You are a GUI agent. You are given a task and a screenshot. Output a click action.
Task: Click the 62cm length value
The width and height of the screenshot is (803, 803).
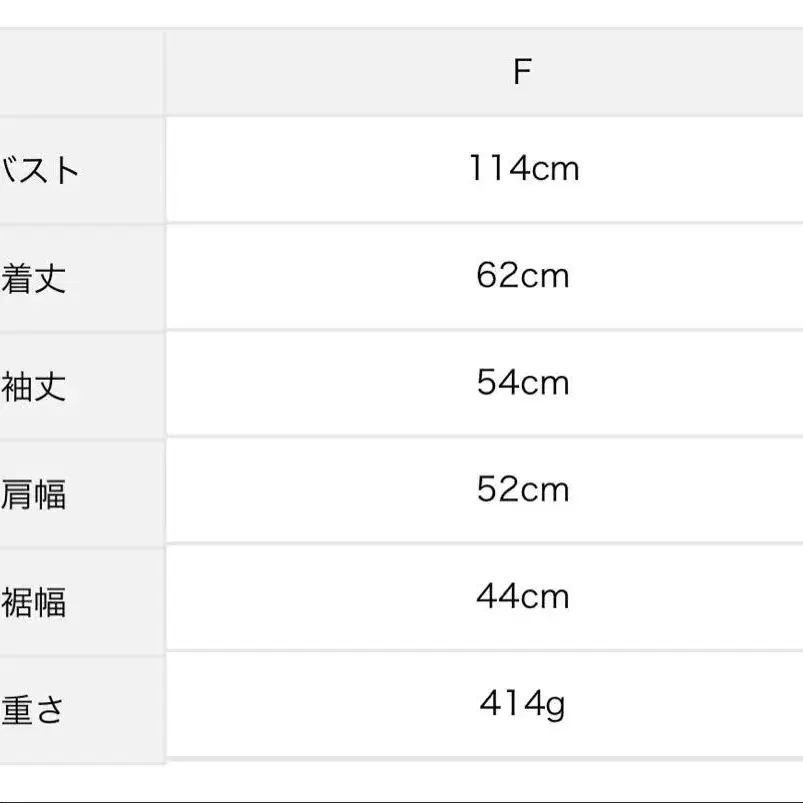coord(522,275)
